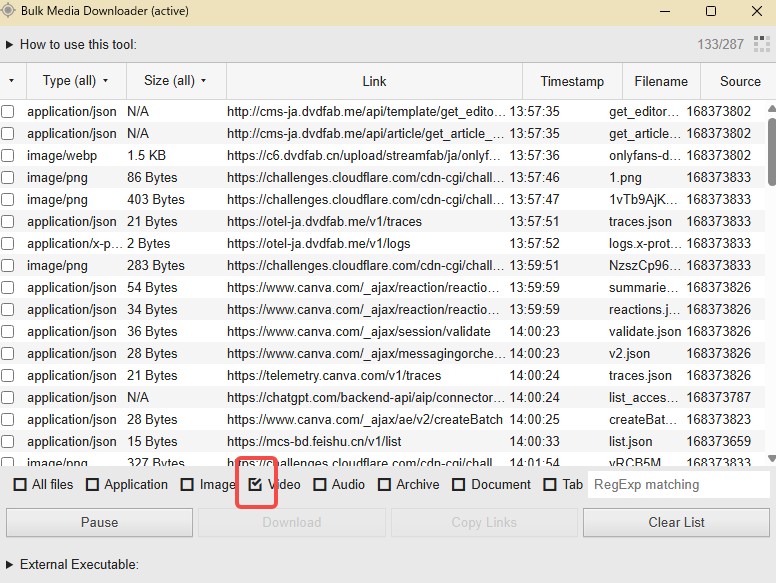Enable the Archive filter checkbox
Image resolution: width=776 pixels, height=583 pixels.
pos(384,485)
